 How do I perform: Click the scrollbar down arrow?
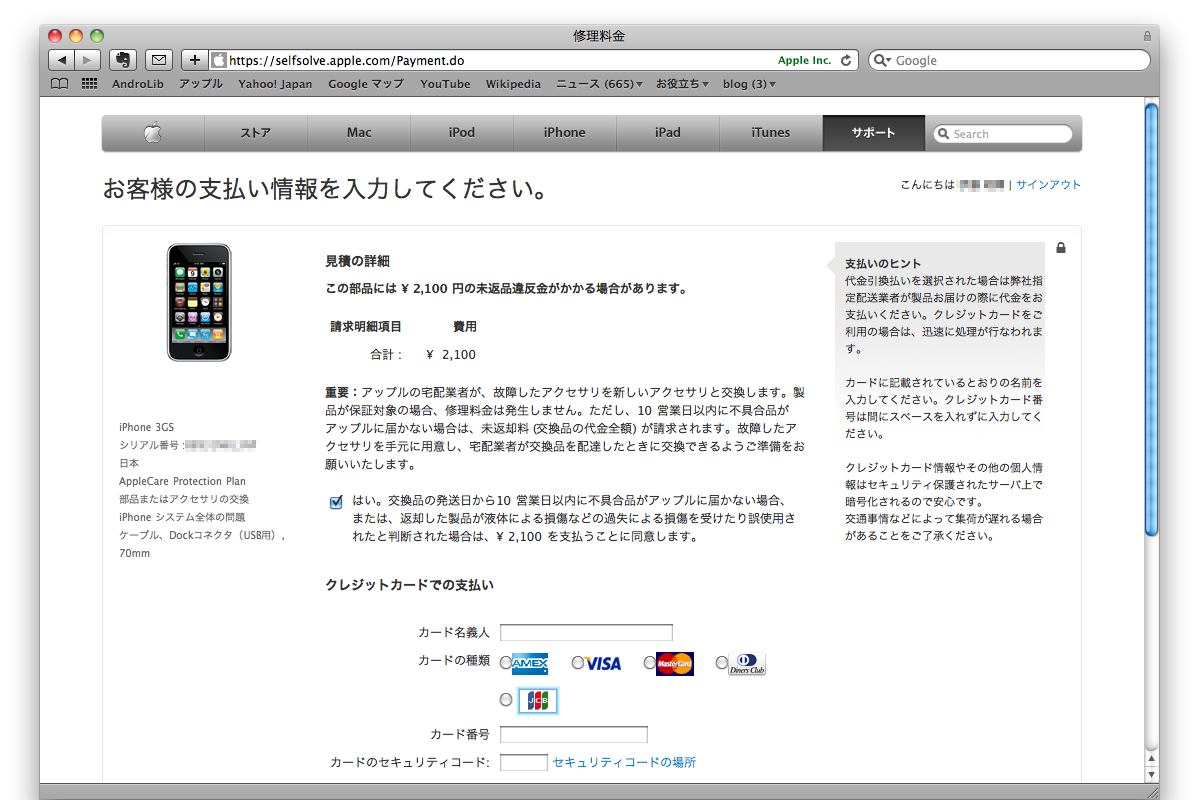click(1152, 773)
